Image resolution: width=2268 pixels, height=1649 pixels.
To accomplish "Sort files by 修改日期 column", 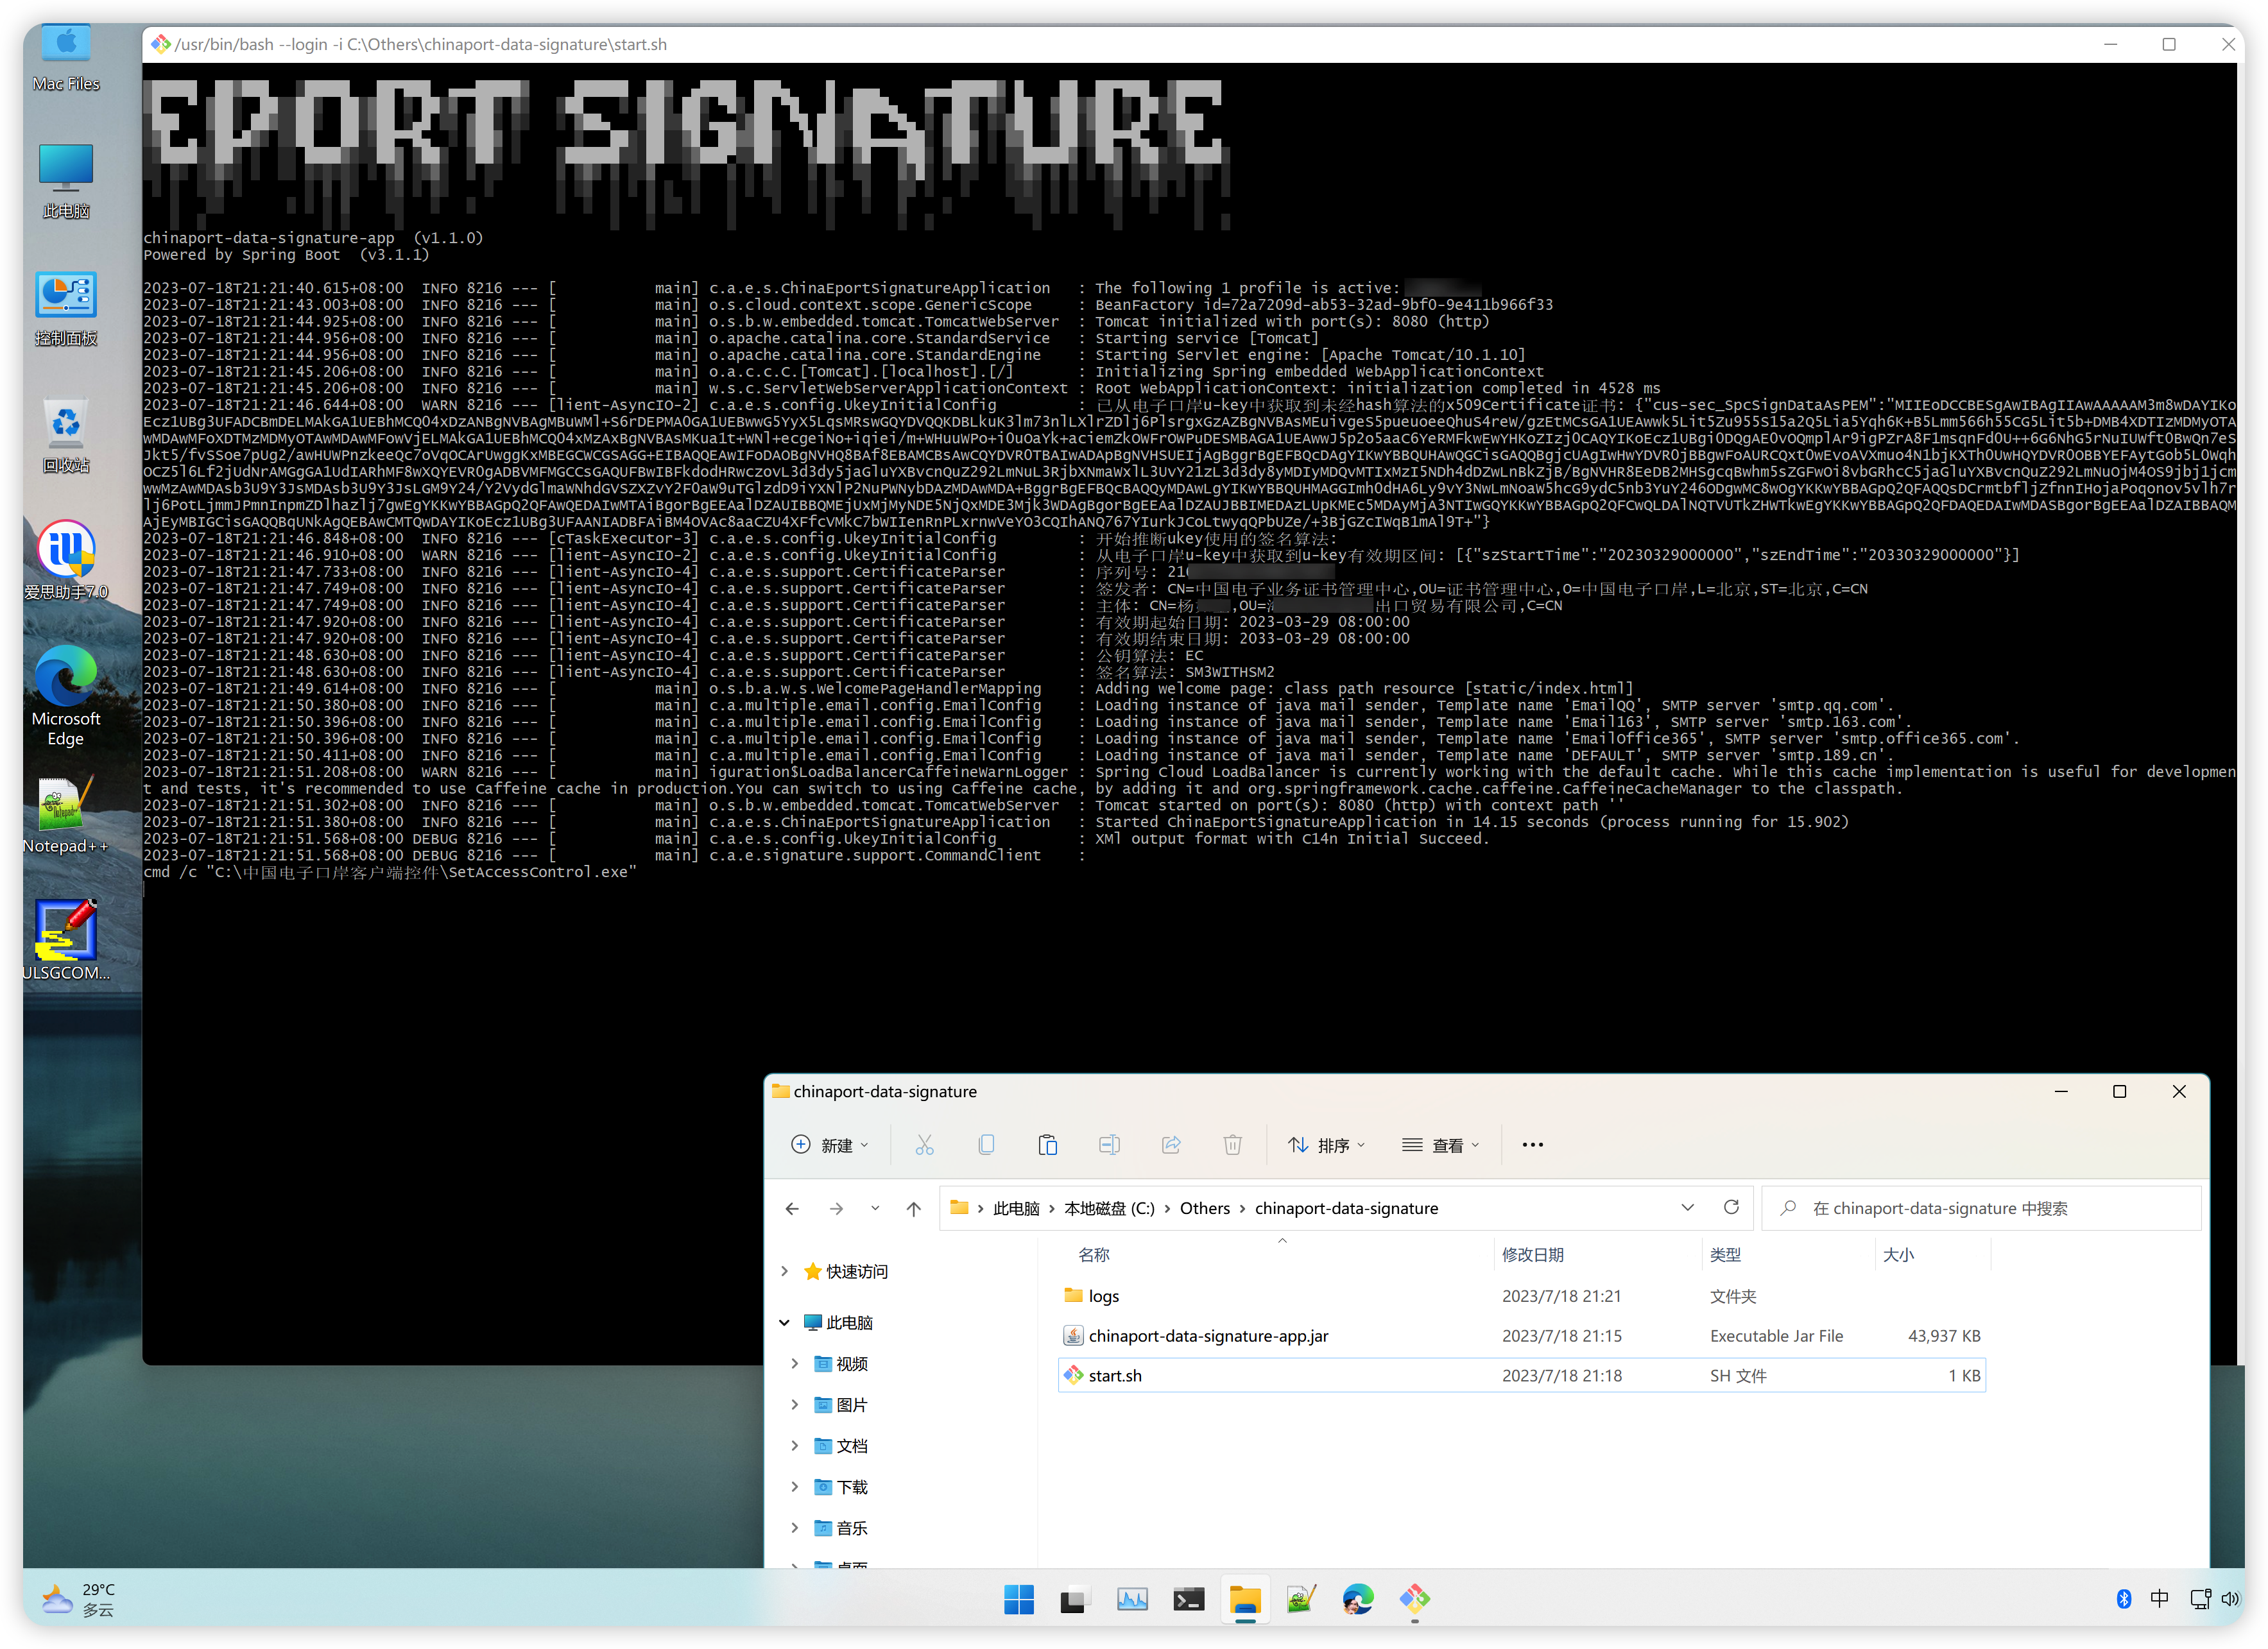I will pos(1532,1254).
